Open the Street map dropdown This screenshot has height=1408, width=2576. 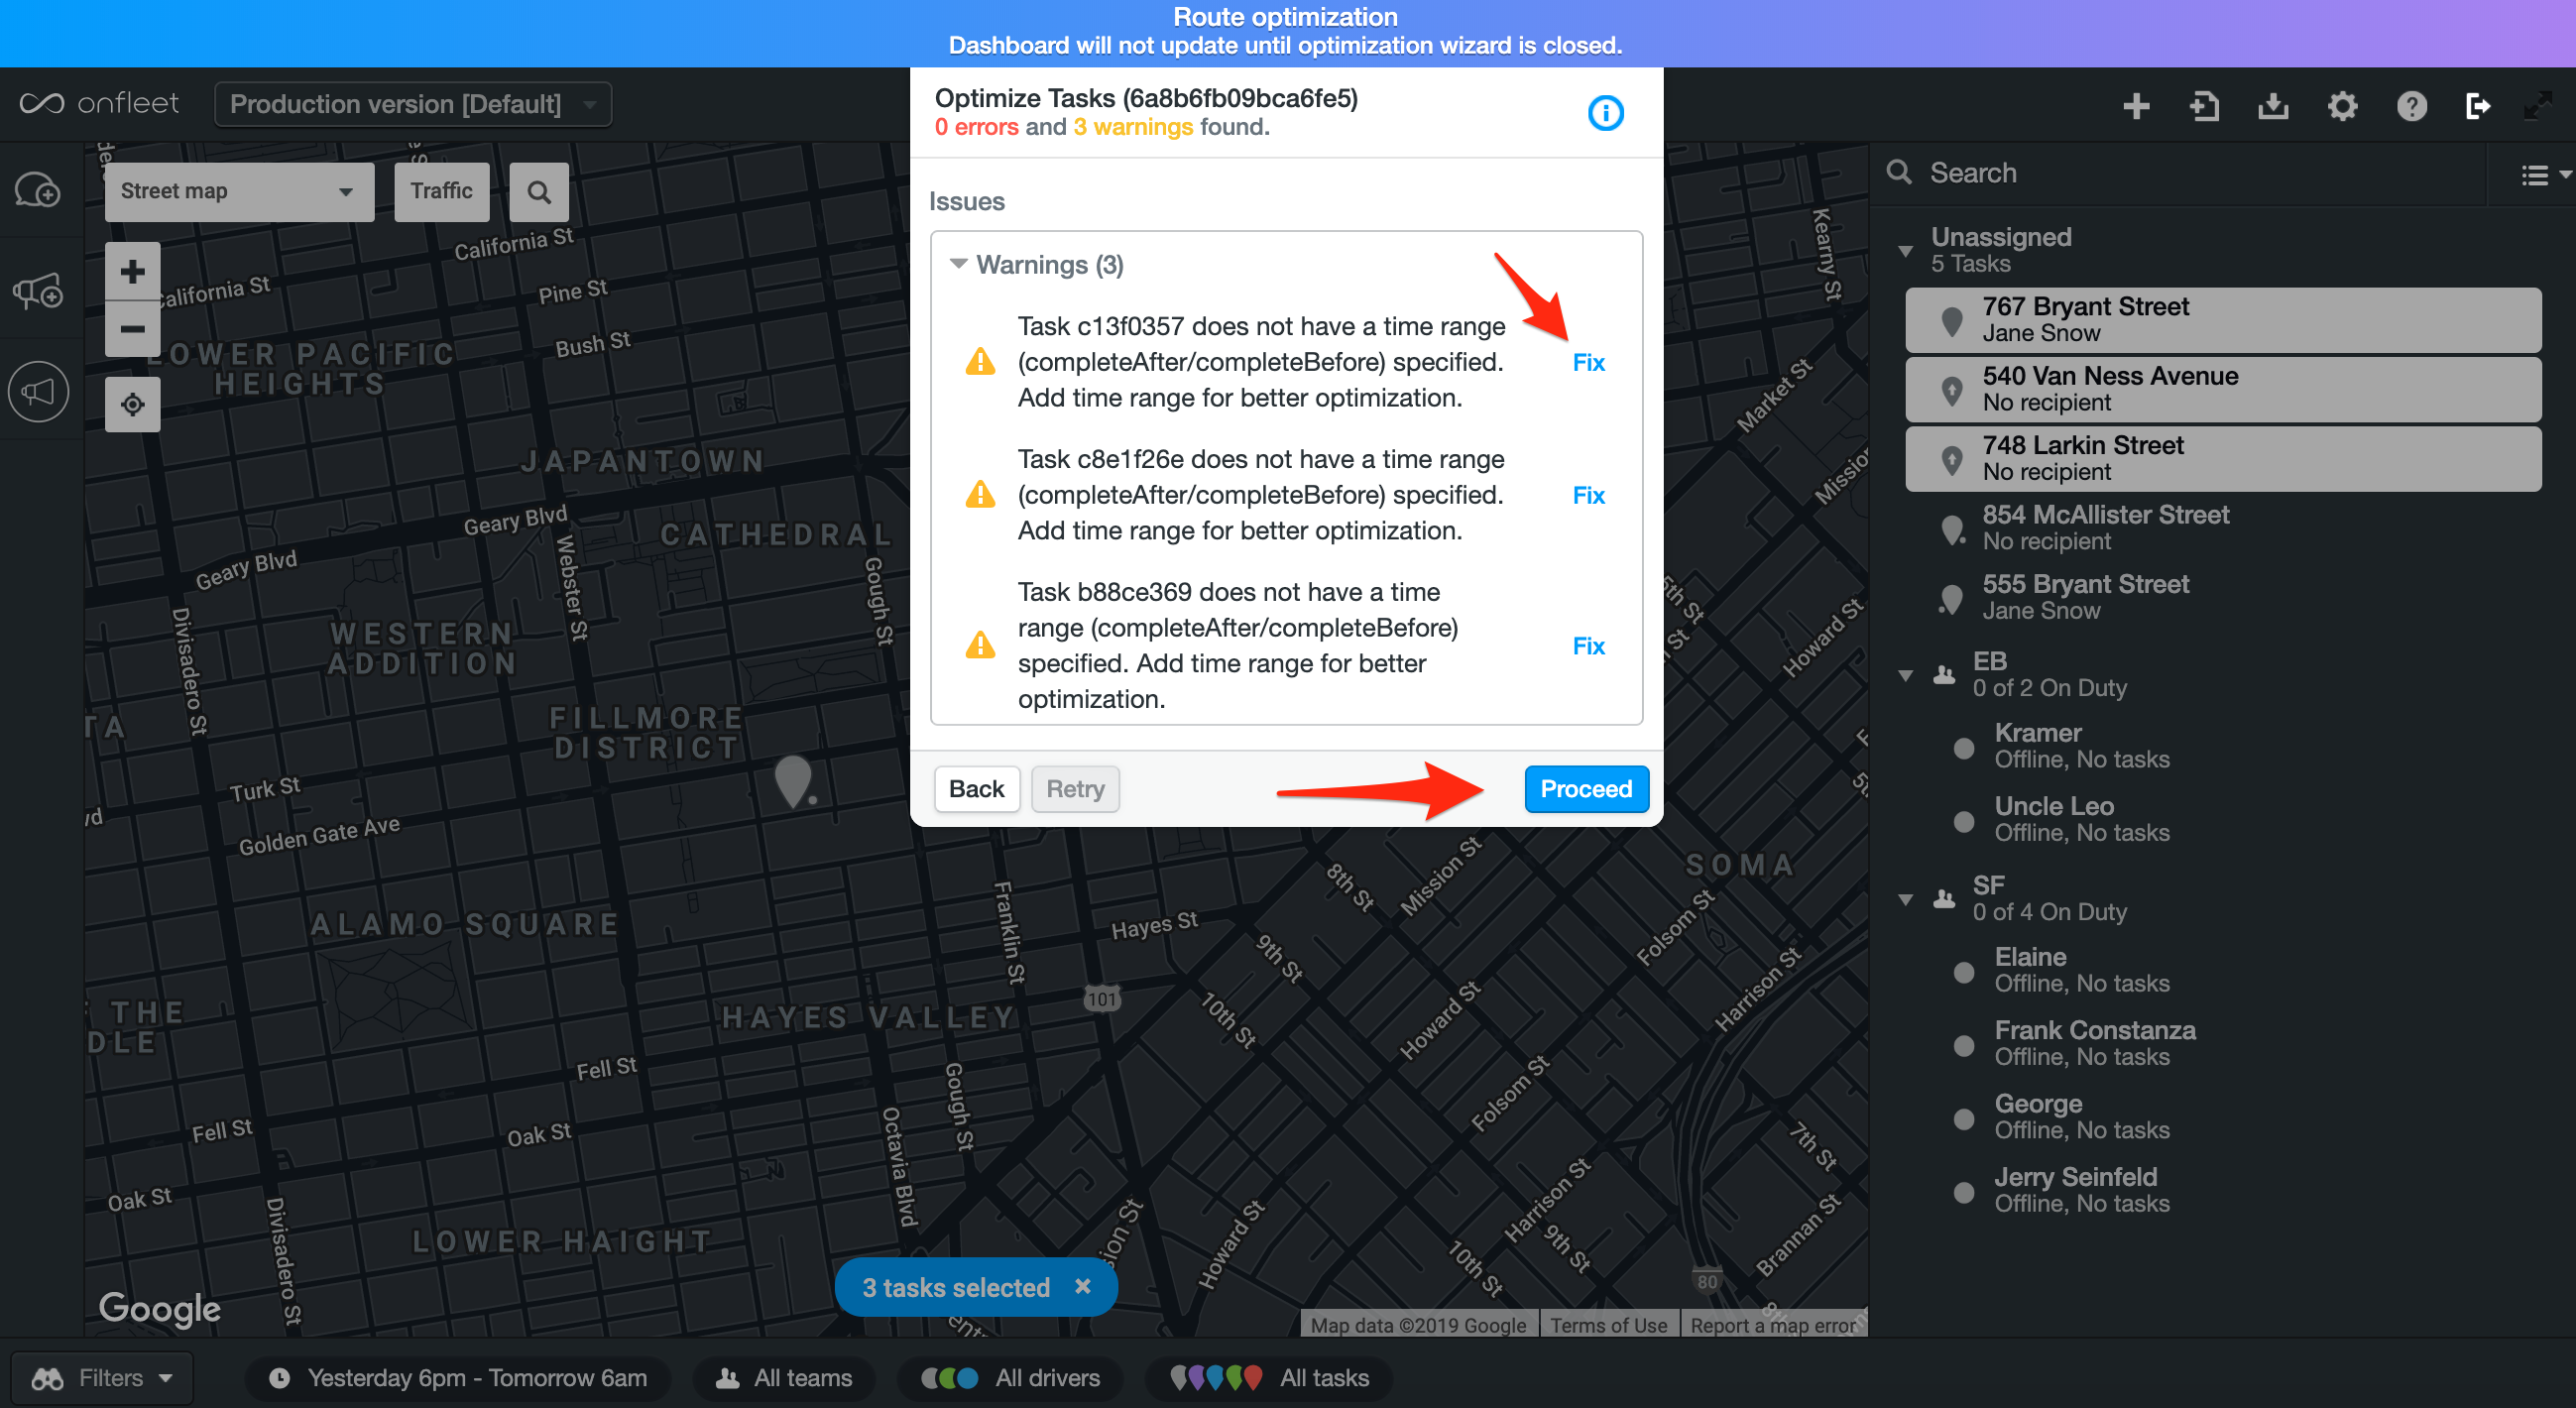point(239,191)
